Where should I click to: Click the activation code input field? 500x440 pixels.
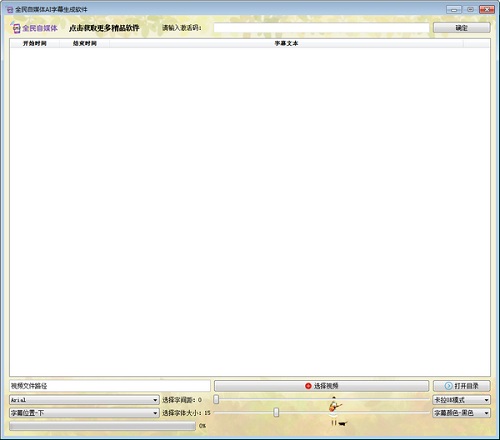click(x=321, y=28)
